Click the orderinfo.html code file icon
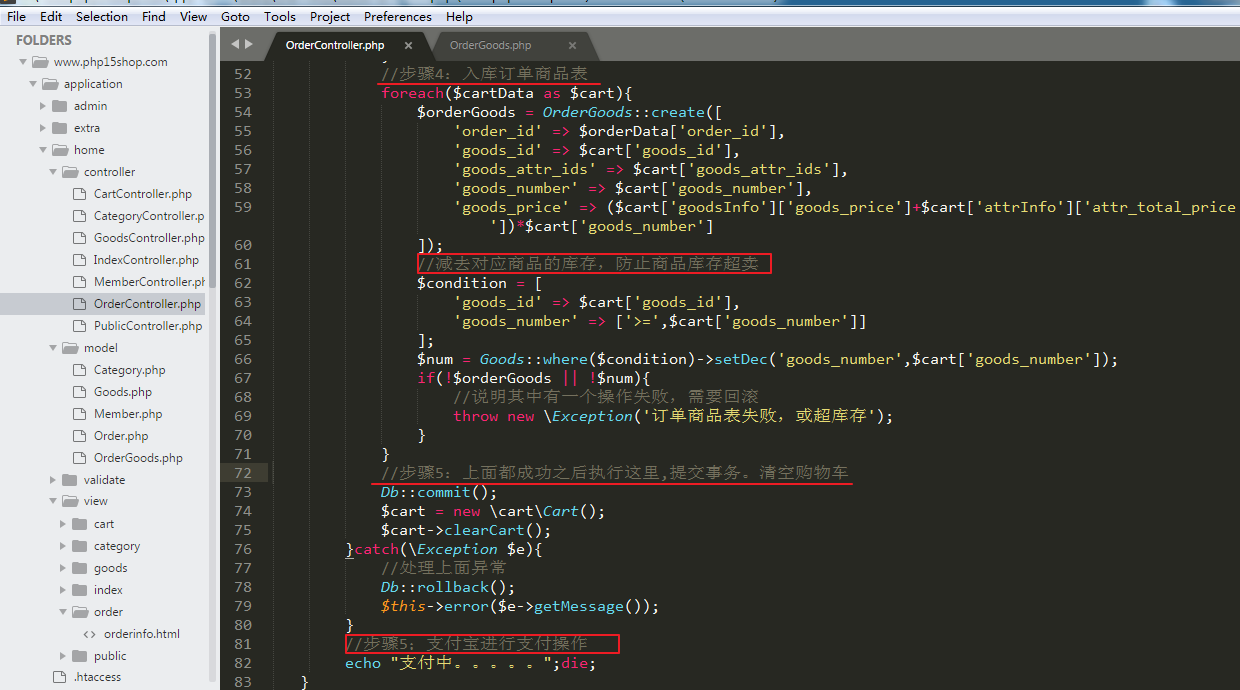This screenshot has width=1240, height=690. point(89,634)
